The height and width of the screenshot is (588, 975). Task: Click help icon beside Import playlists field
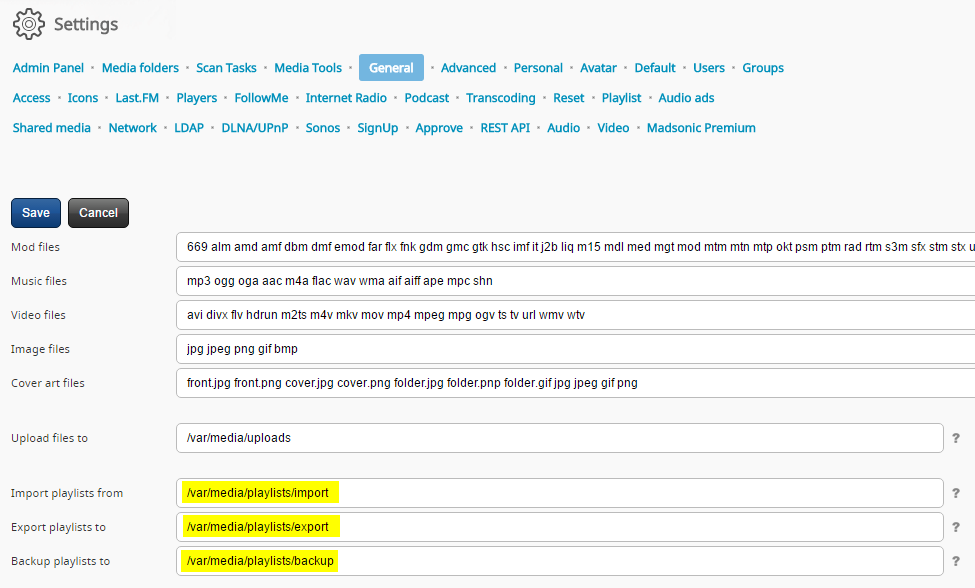[955, 493]
